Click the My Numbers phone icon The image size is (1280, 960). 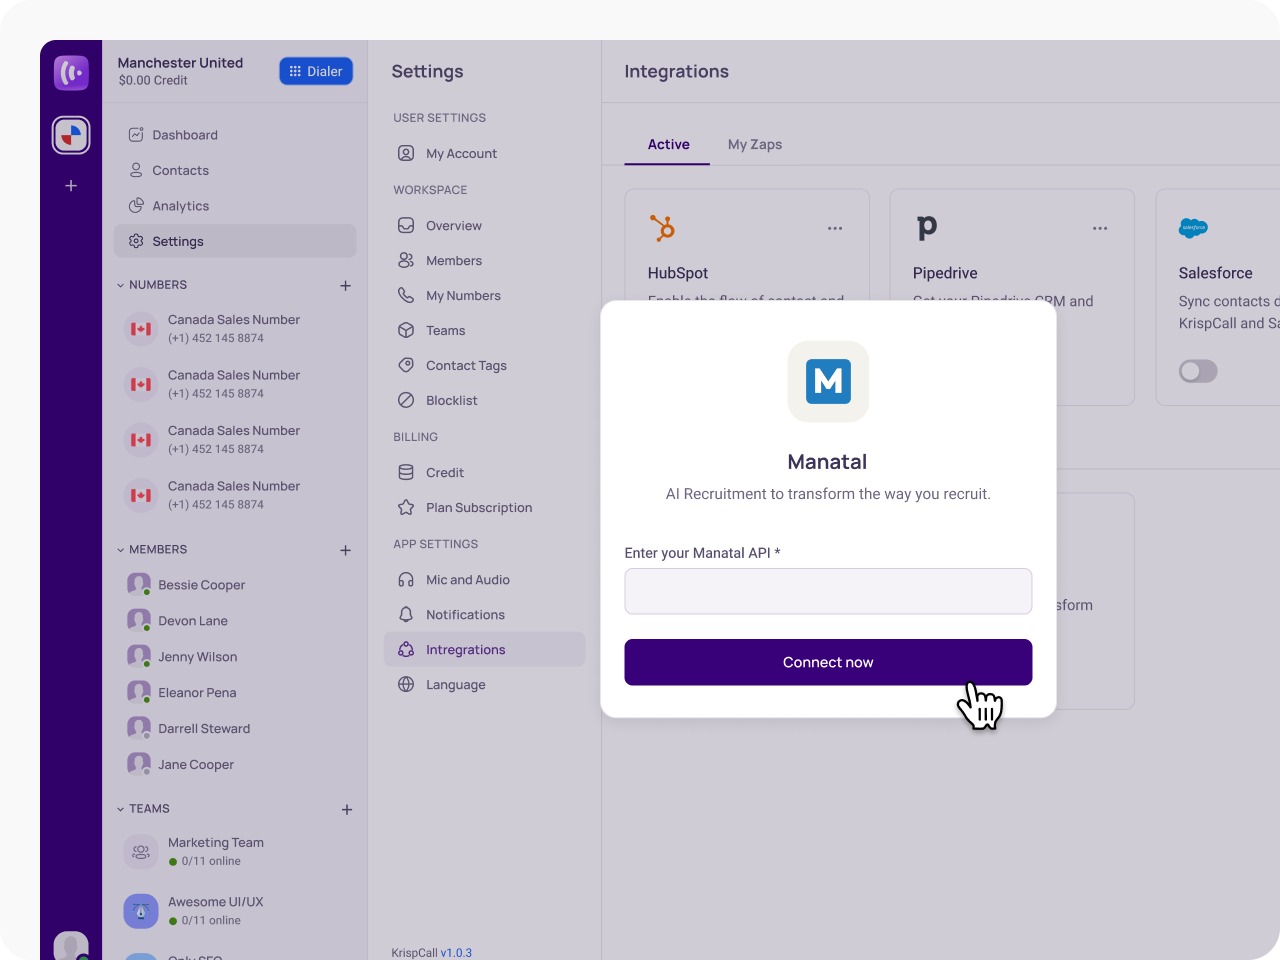tap(406, 295)
